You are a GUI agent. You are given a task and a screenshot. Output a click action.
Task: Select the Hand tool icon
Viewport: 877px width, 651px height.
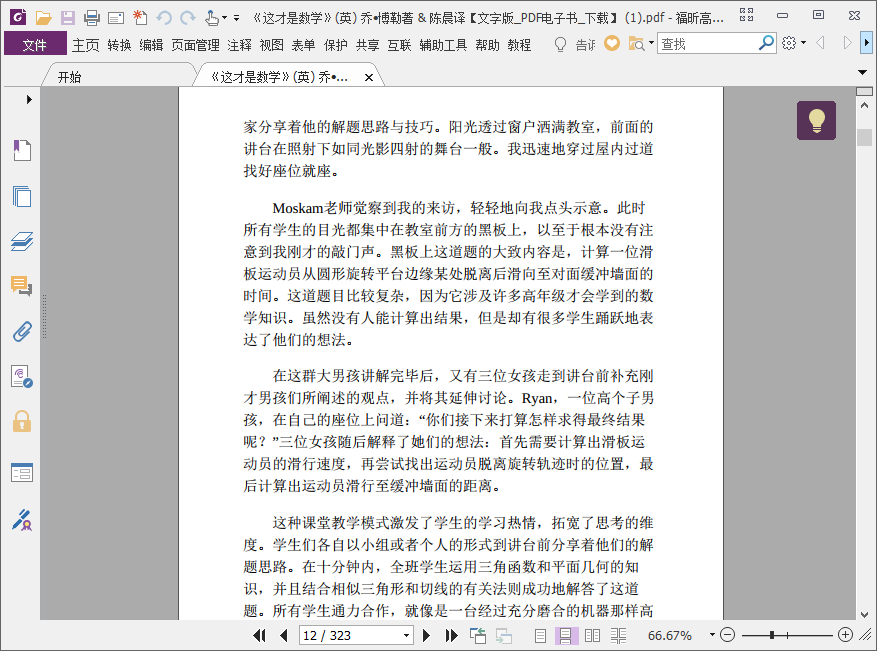[211, 18]
